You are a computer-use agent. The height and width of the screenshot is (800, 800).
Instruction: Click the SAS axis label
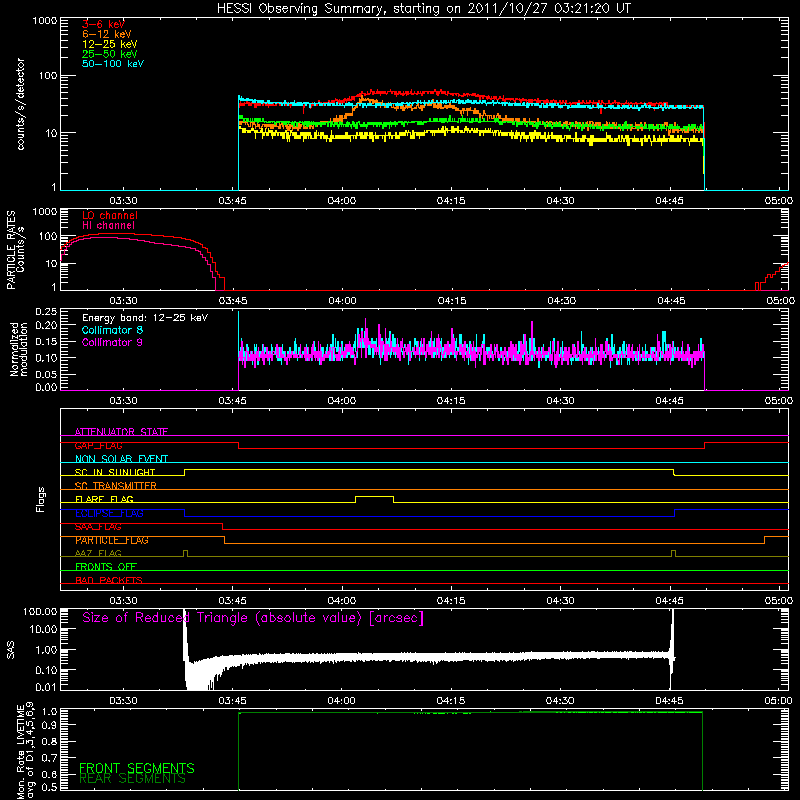11,649
